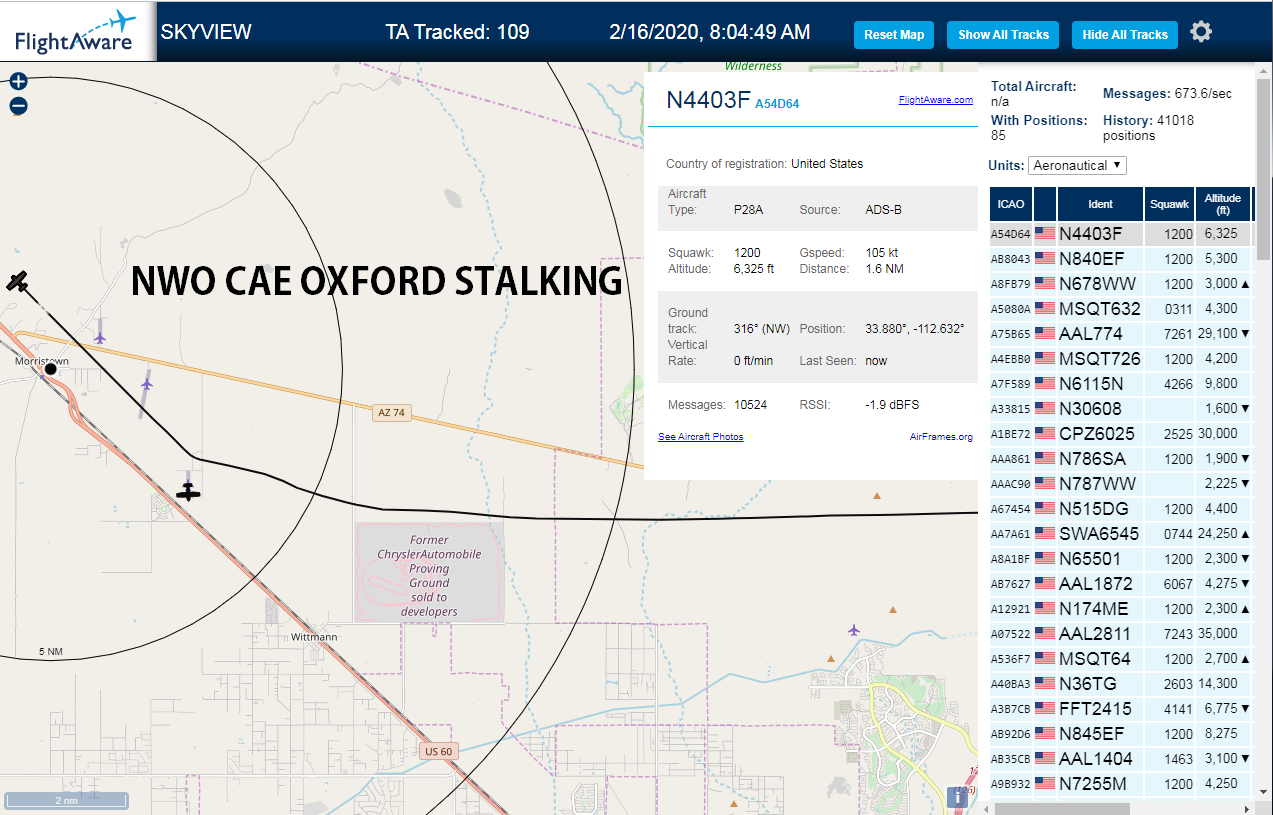Select the MSQT64 aircraft row
Screen dimensions: 1273x815
pyautogui.click(x=1120, y=659)
